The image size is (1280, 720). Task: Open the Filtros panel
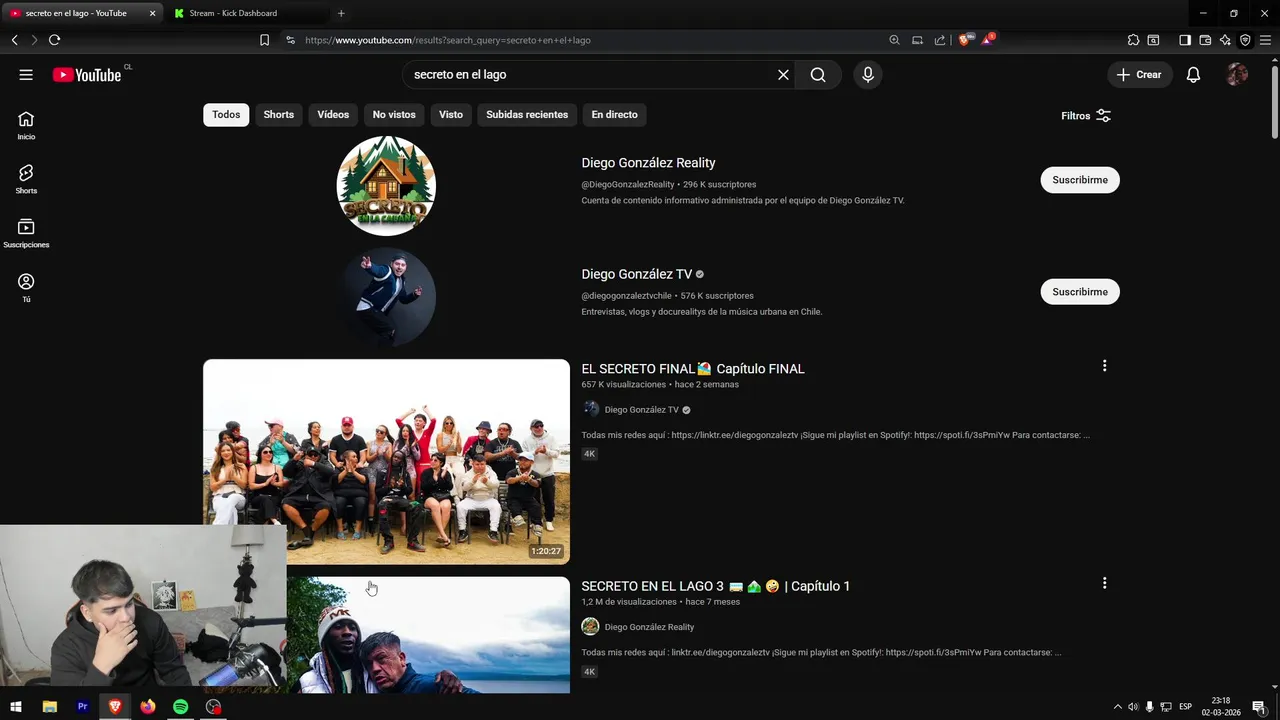tap(1086, 116)
